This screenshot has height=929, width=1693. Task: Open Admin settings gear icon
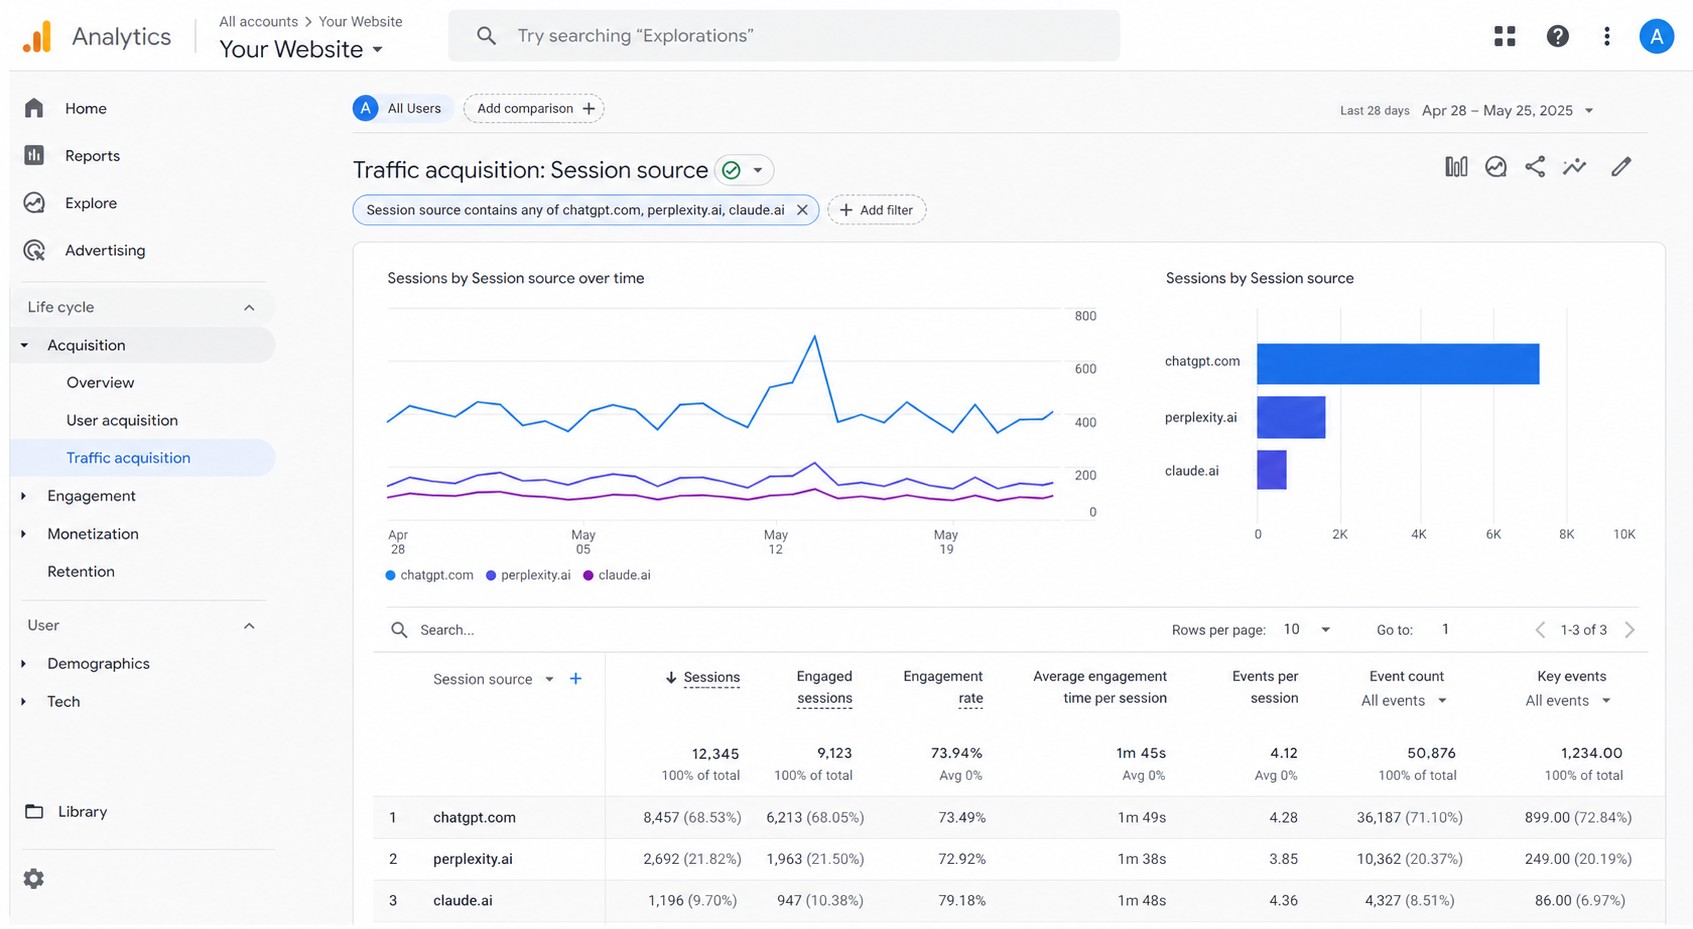click(34, 878)
